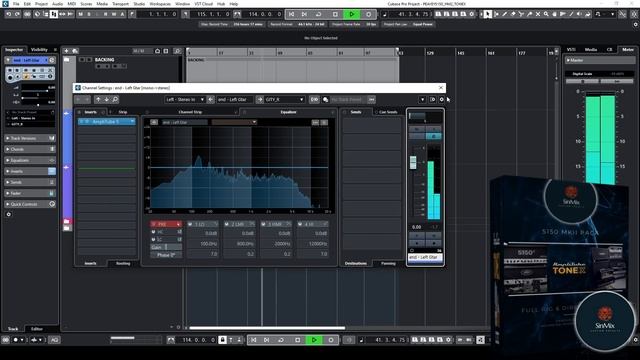The image size is (640, 360).
Task: Switch to the Visibility tab
Action: click(x=40, y=50)
